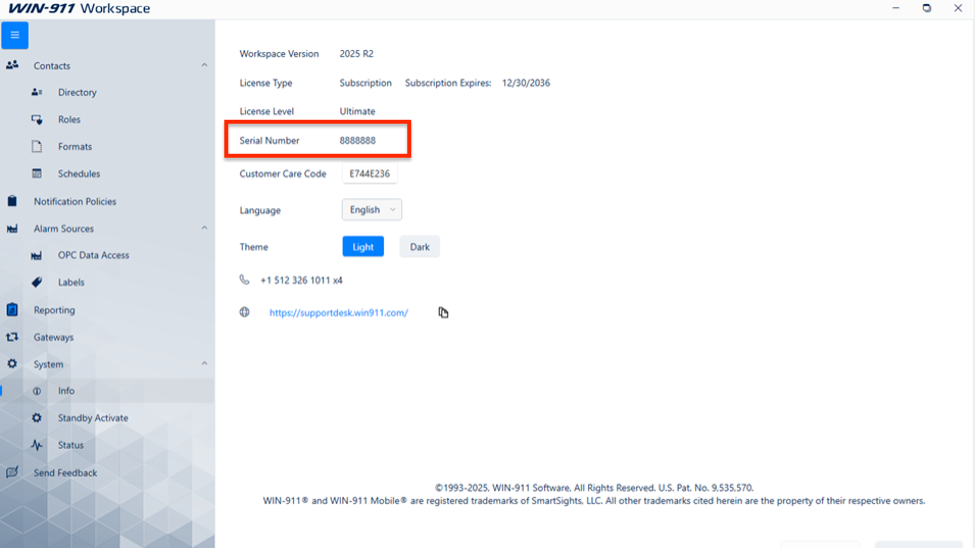Click the License Level value Ultimate
Image resolution: width=979 pixels, height=550 pixels.
pyautogui.click(x=357, y=111)
